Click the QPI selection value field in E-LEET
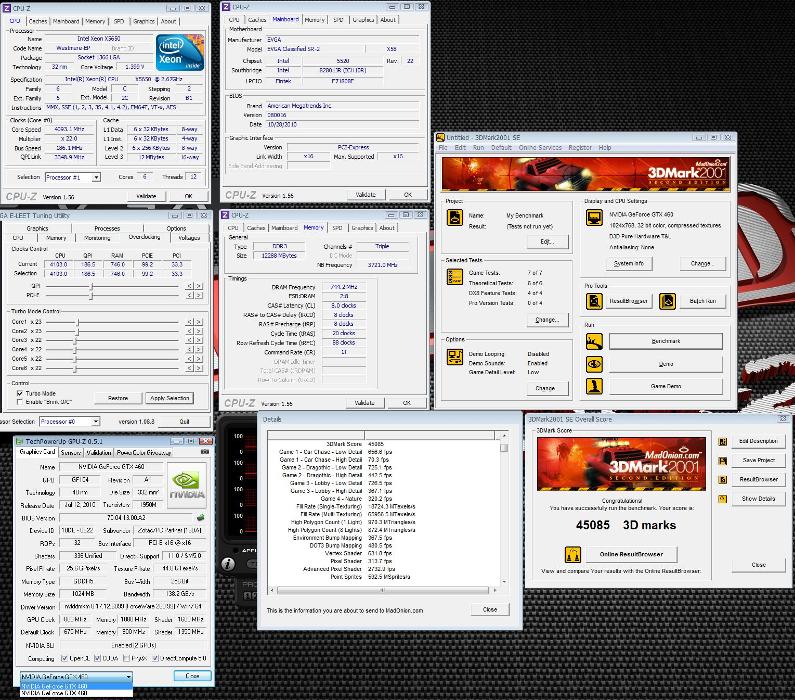795x700 pixels. pyautogui.click(x=88, y=273)
